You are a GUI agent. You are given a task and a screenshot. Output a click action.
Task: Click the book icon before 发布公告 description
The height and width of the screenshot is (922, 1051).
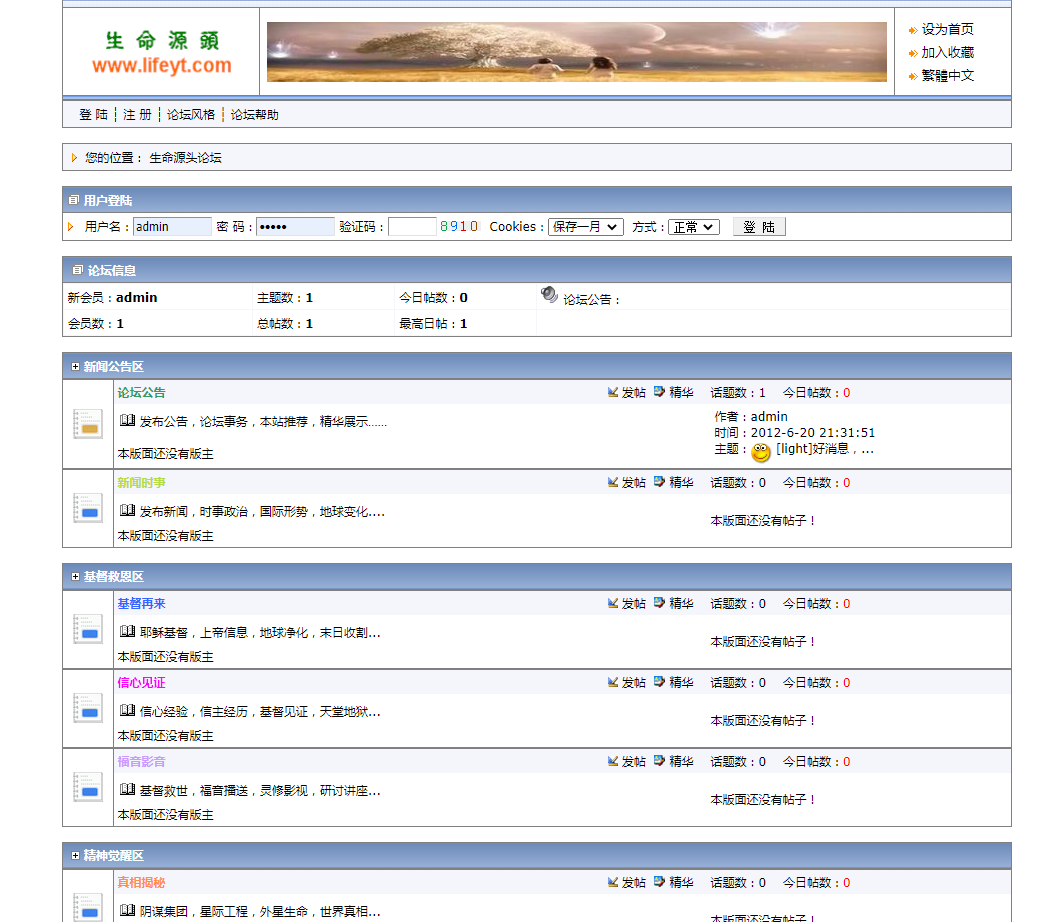(x=127, y=420)
